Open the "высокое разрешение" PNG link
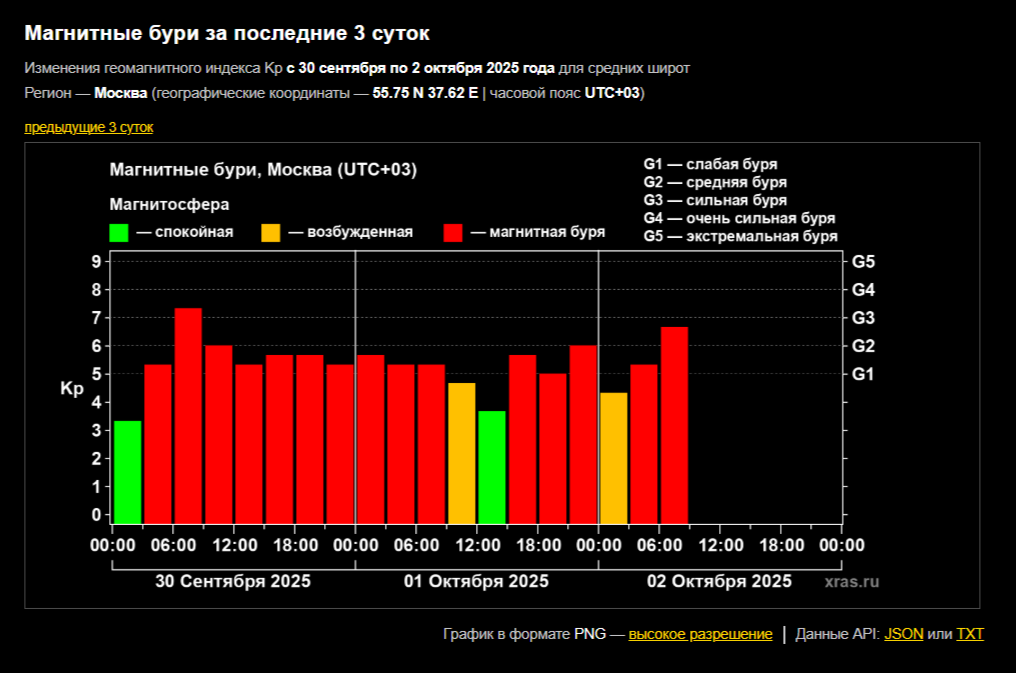This screenshot has height=673, width=1016. (700, 634)
